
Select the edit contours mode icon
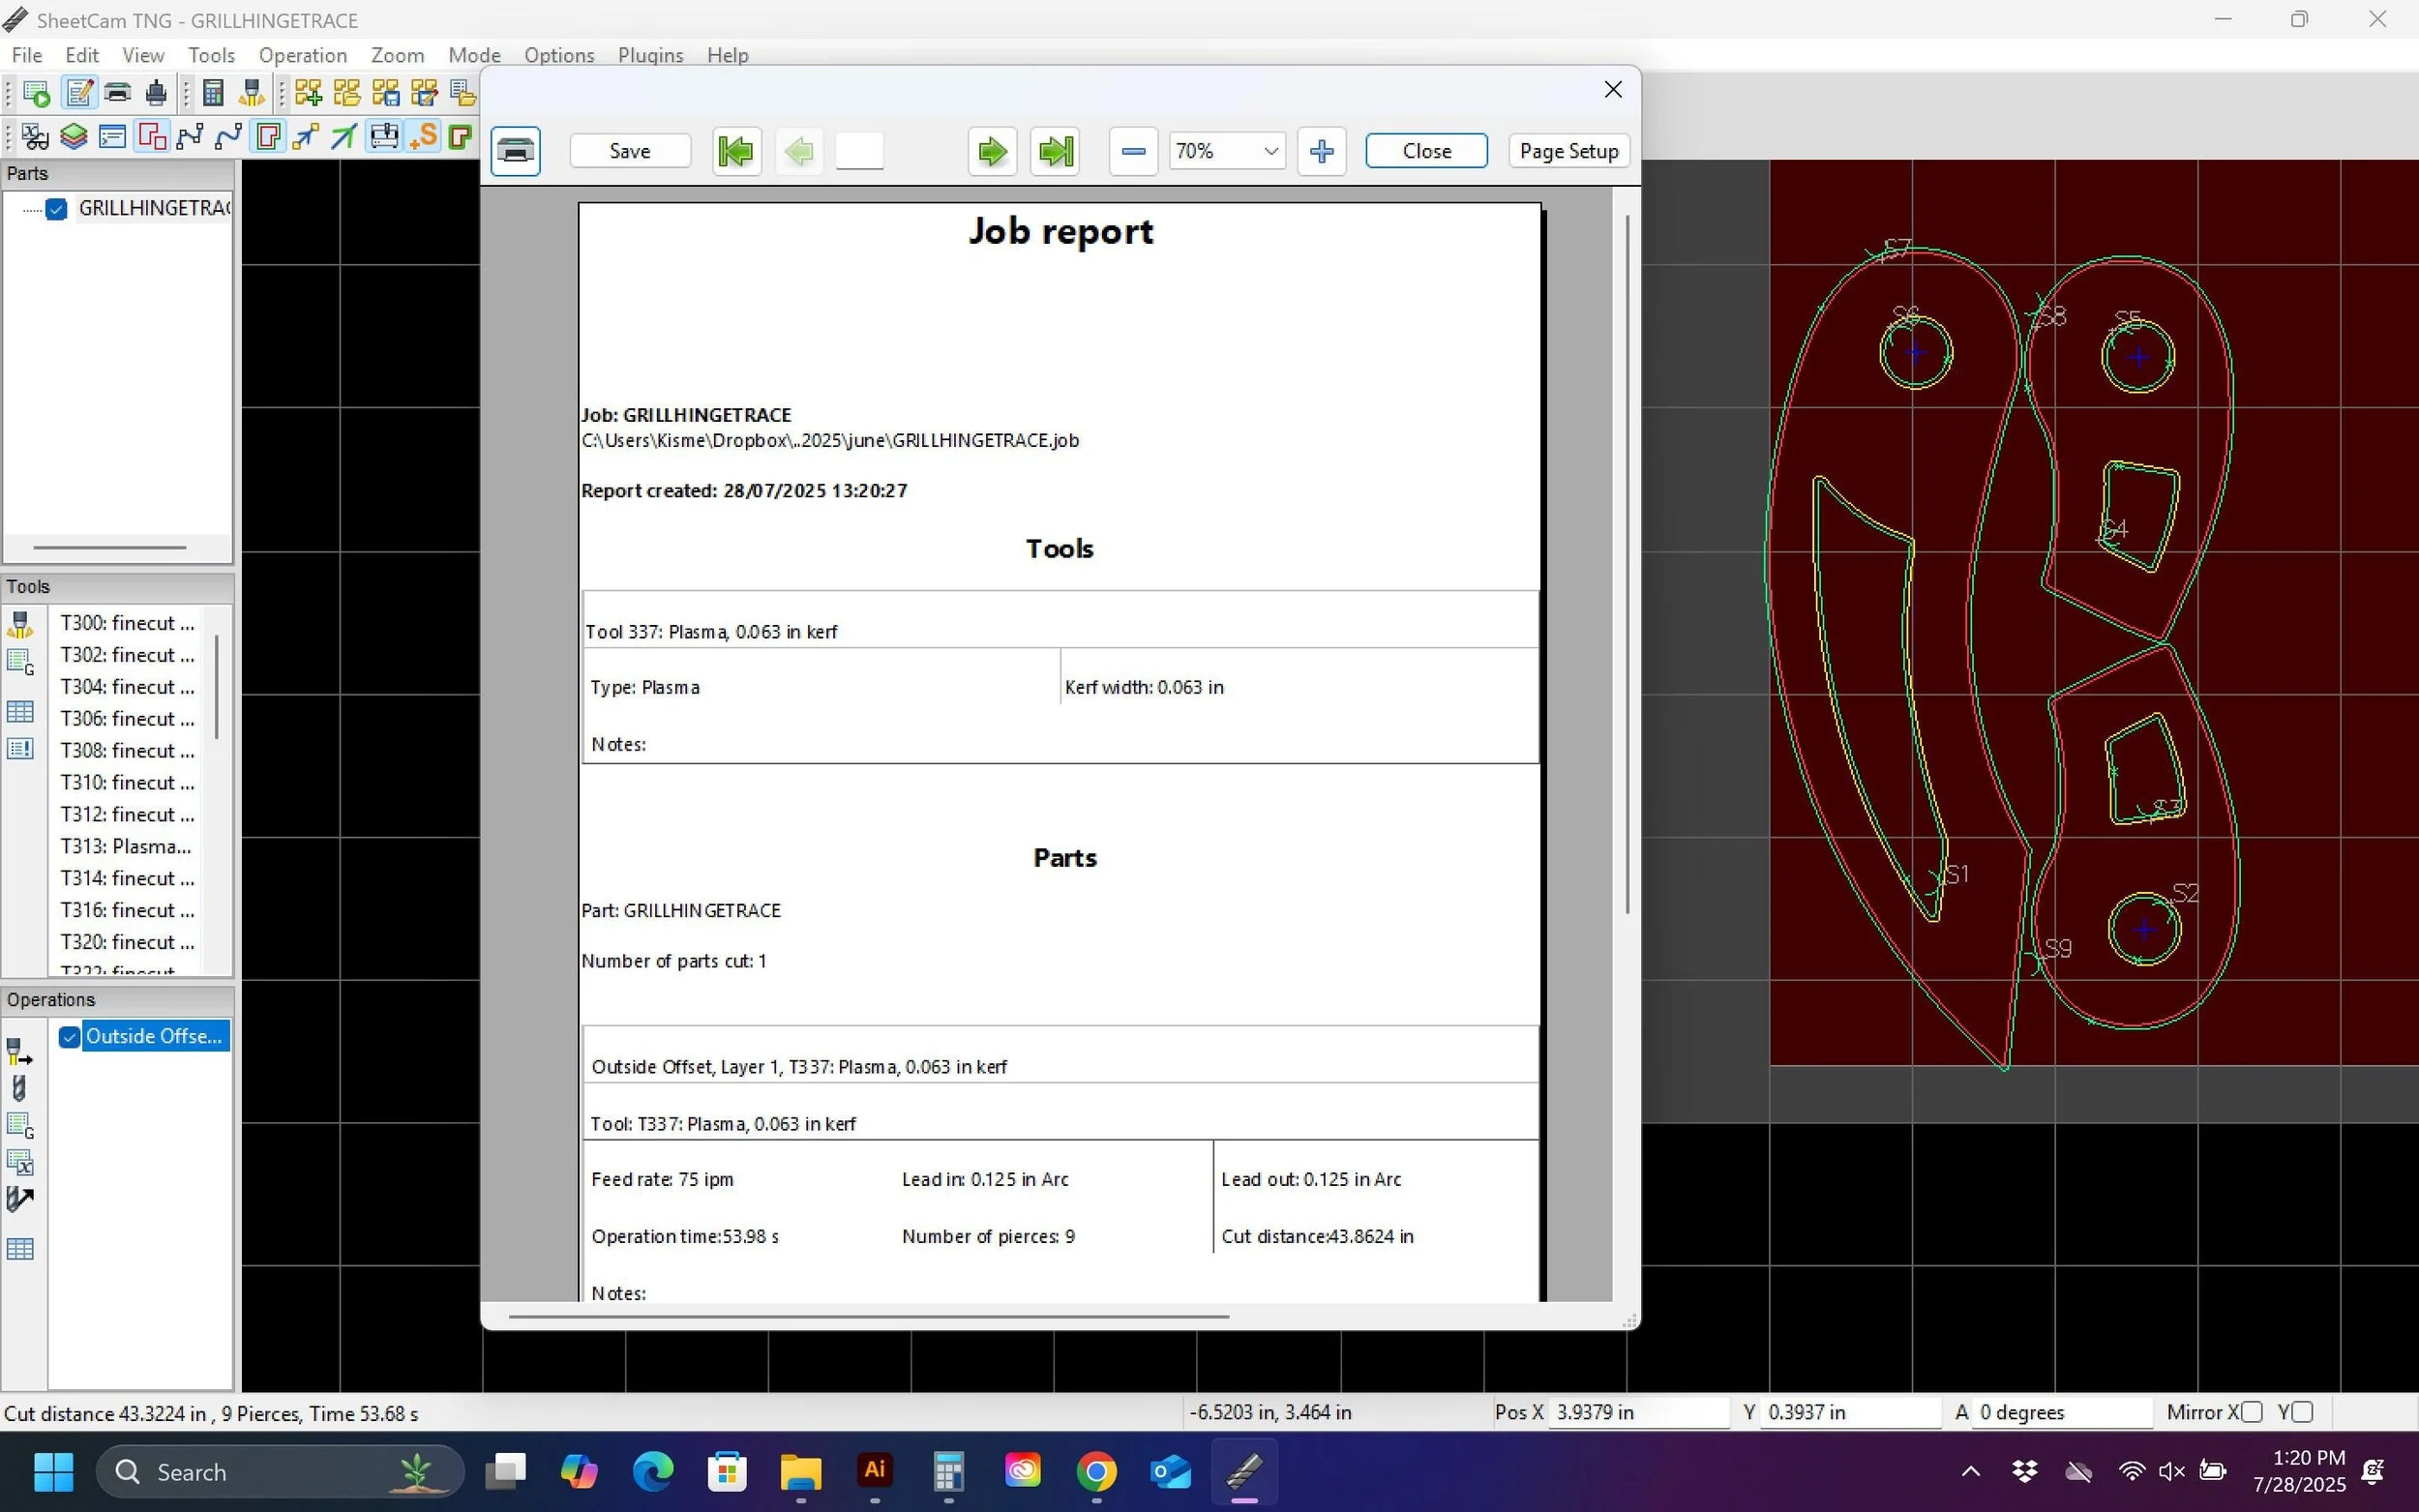(152, 136)
